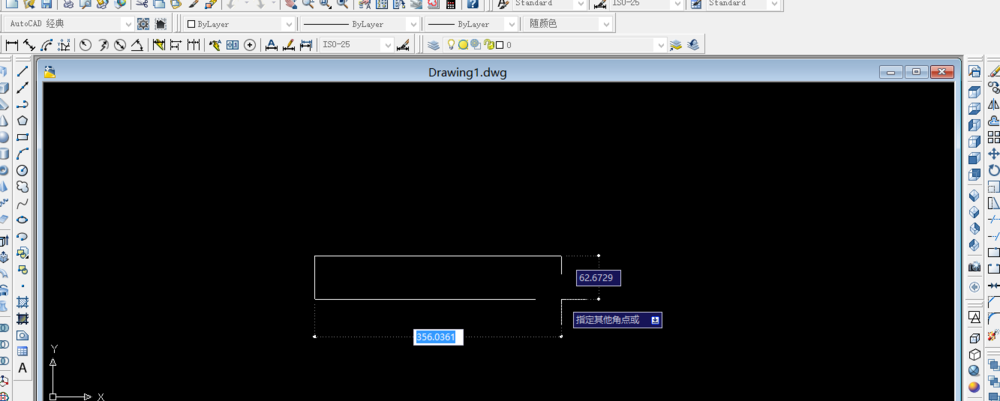Viewport: 1000px width, 401px height.
Task: Select the Arc tool
Action: 22,154
